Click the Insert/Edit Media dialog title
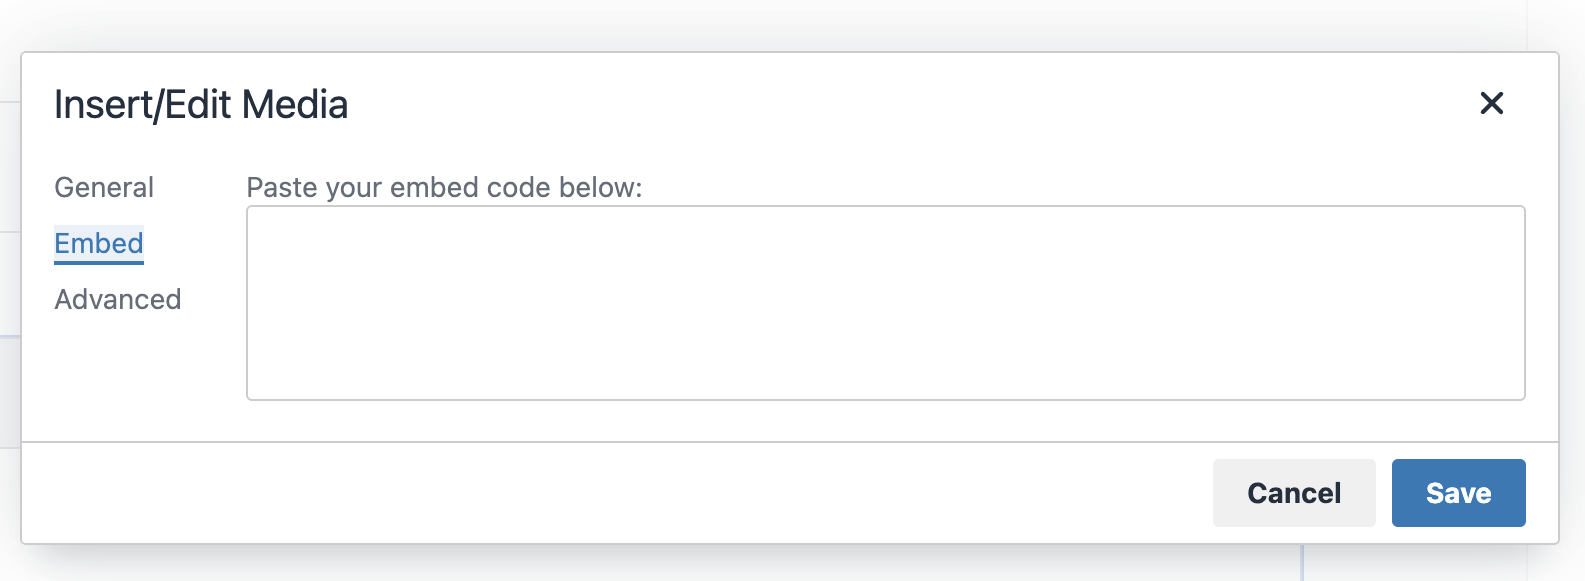 pos(201,104)
